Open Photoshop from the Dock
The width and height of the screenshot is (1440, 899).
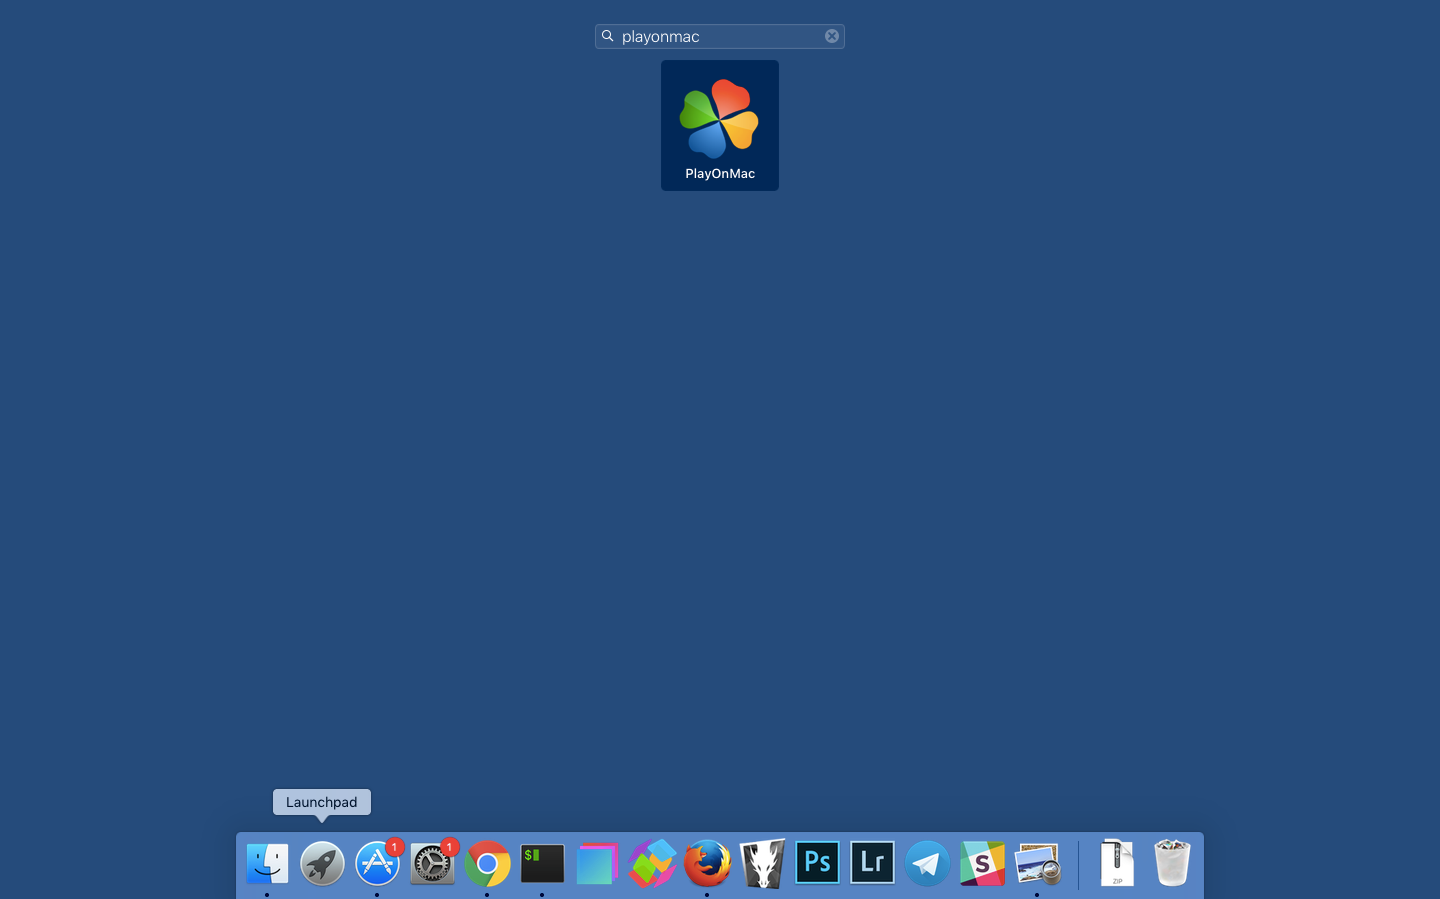point(817,862)
